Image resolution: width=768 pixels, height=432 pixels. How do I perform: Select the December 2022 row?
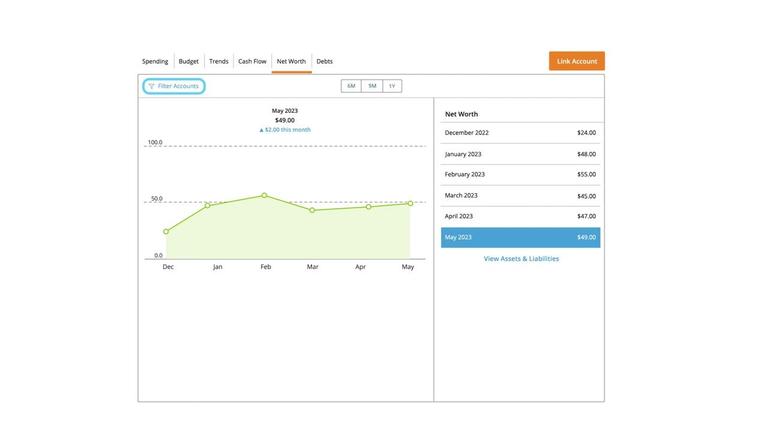[520, 133]
